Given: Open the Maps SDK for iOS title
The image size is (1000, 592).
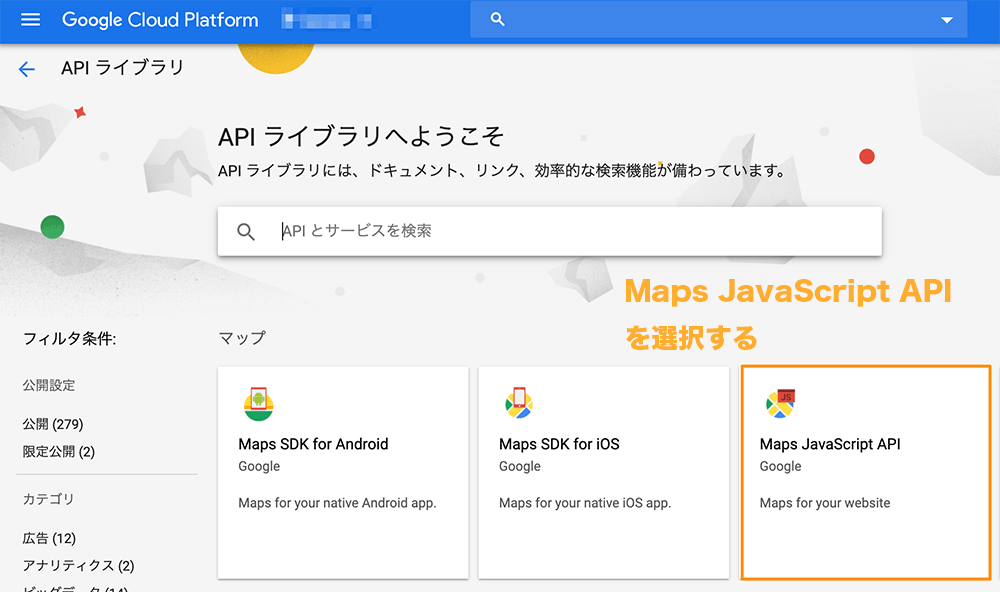Looking at the screenshot, I should click(x=559, y=444).
